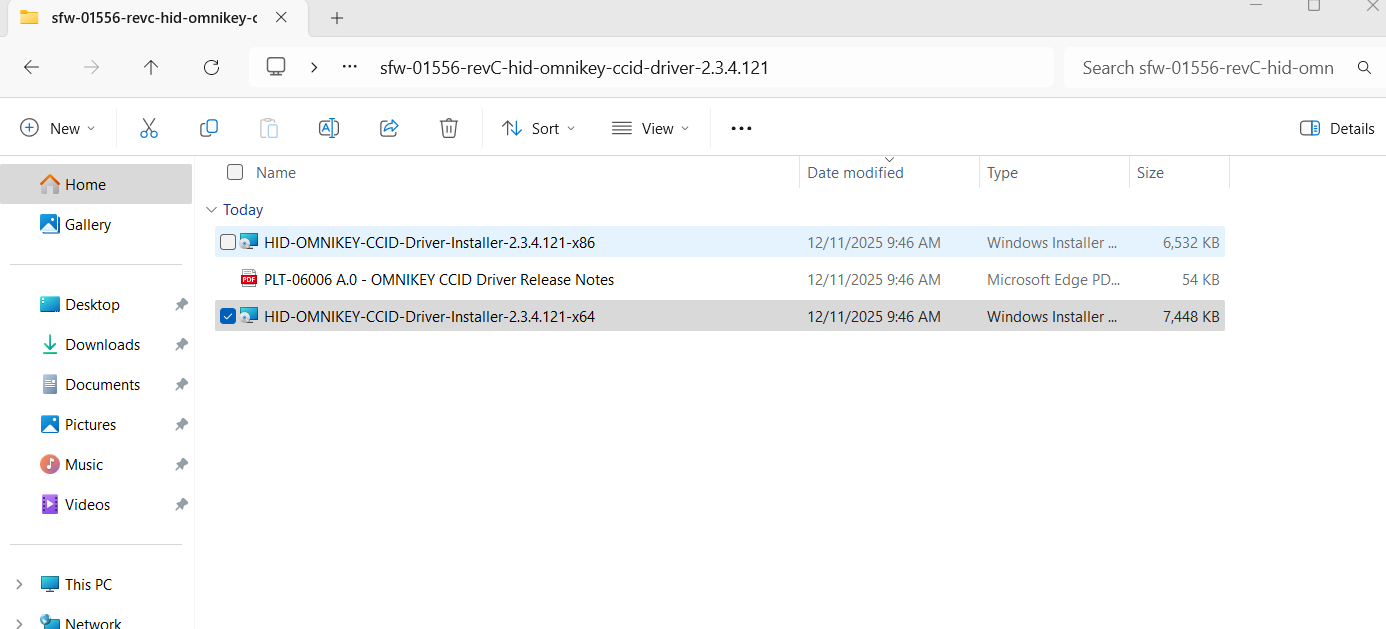Open the Sort dropdown
This screenshot has height=629, width=1386.
(539, 128)
